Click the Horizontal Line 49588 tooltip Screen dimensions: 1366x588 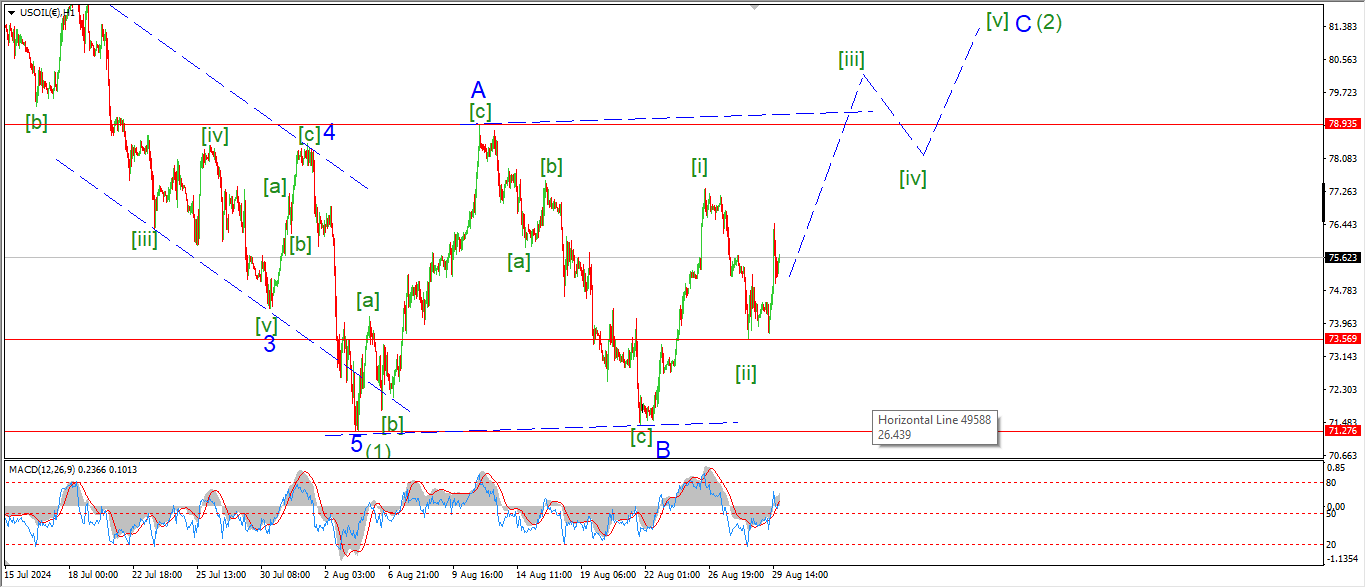pyautogui.click(x=934, y=428)
